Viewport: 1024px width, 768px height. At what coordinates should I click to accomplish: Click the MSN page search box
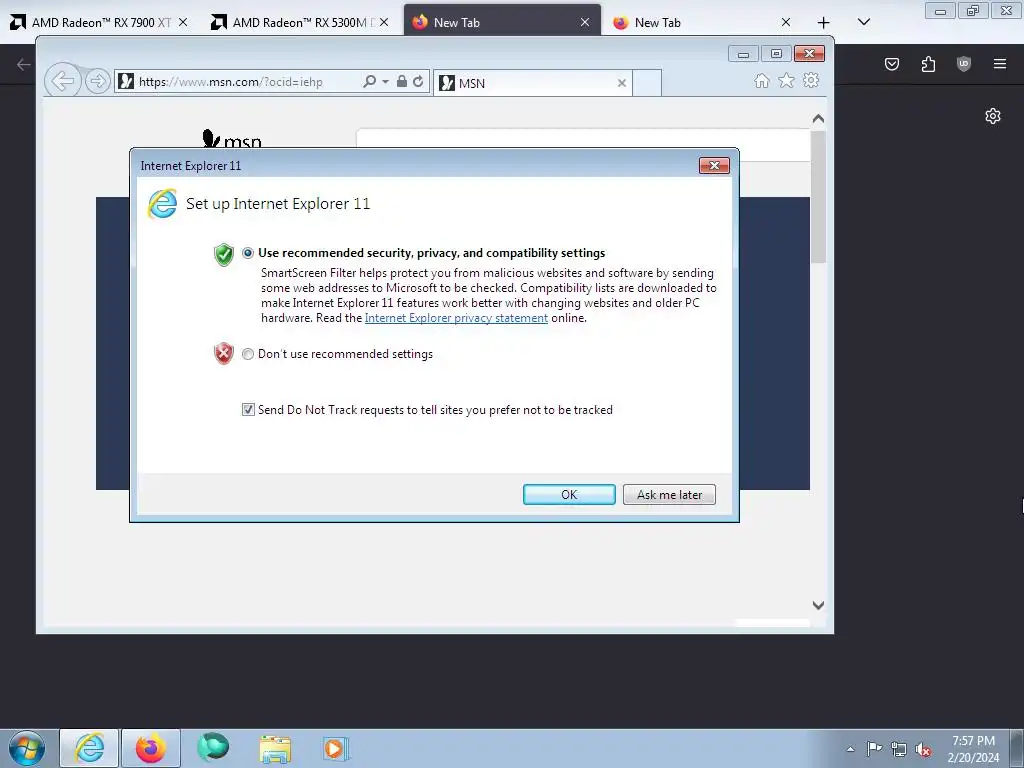pyautogui.click(x=583, y=144)
